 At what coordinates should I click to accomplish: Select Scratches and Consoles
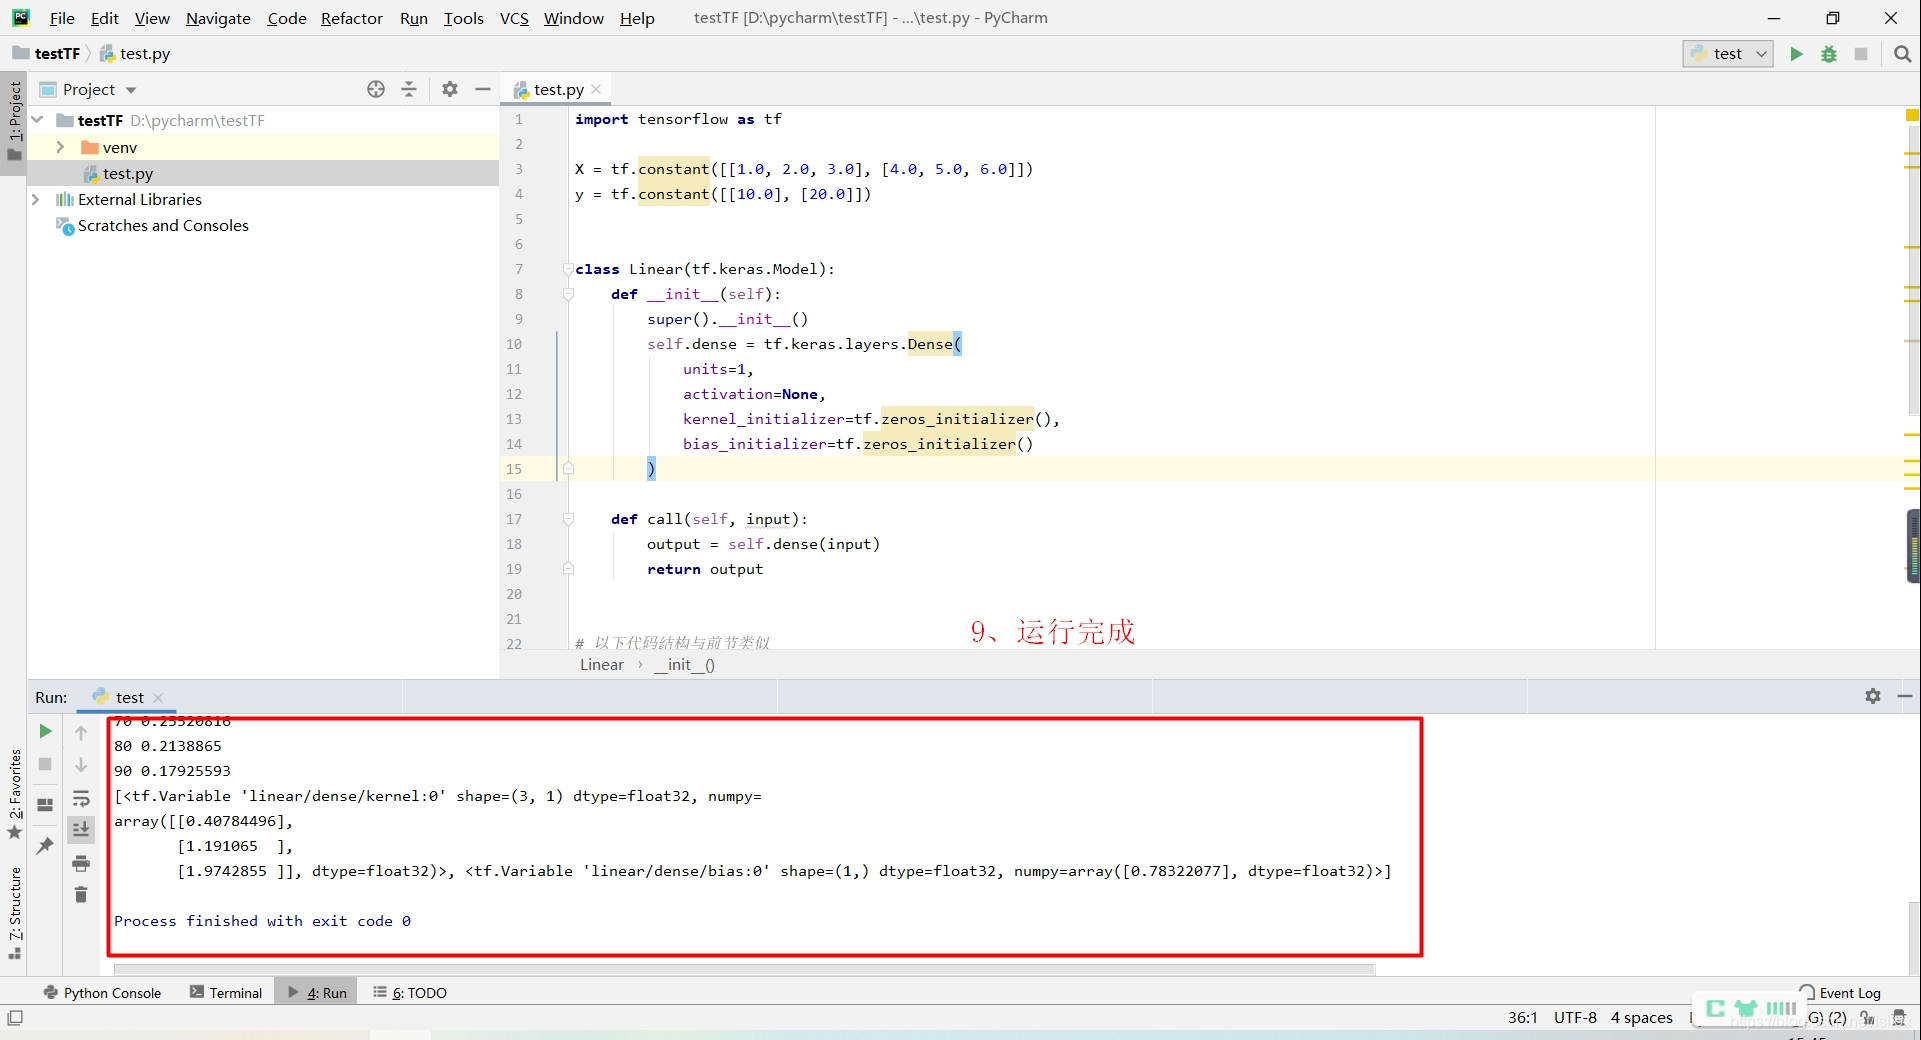[163, 226]
